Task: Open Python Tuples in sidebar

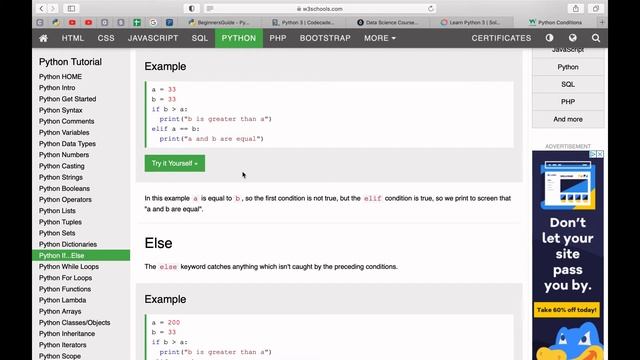Action: click(x=60, y=222)
